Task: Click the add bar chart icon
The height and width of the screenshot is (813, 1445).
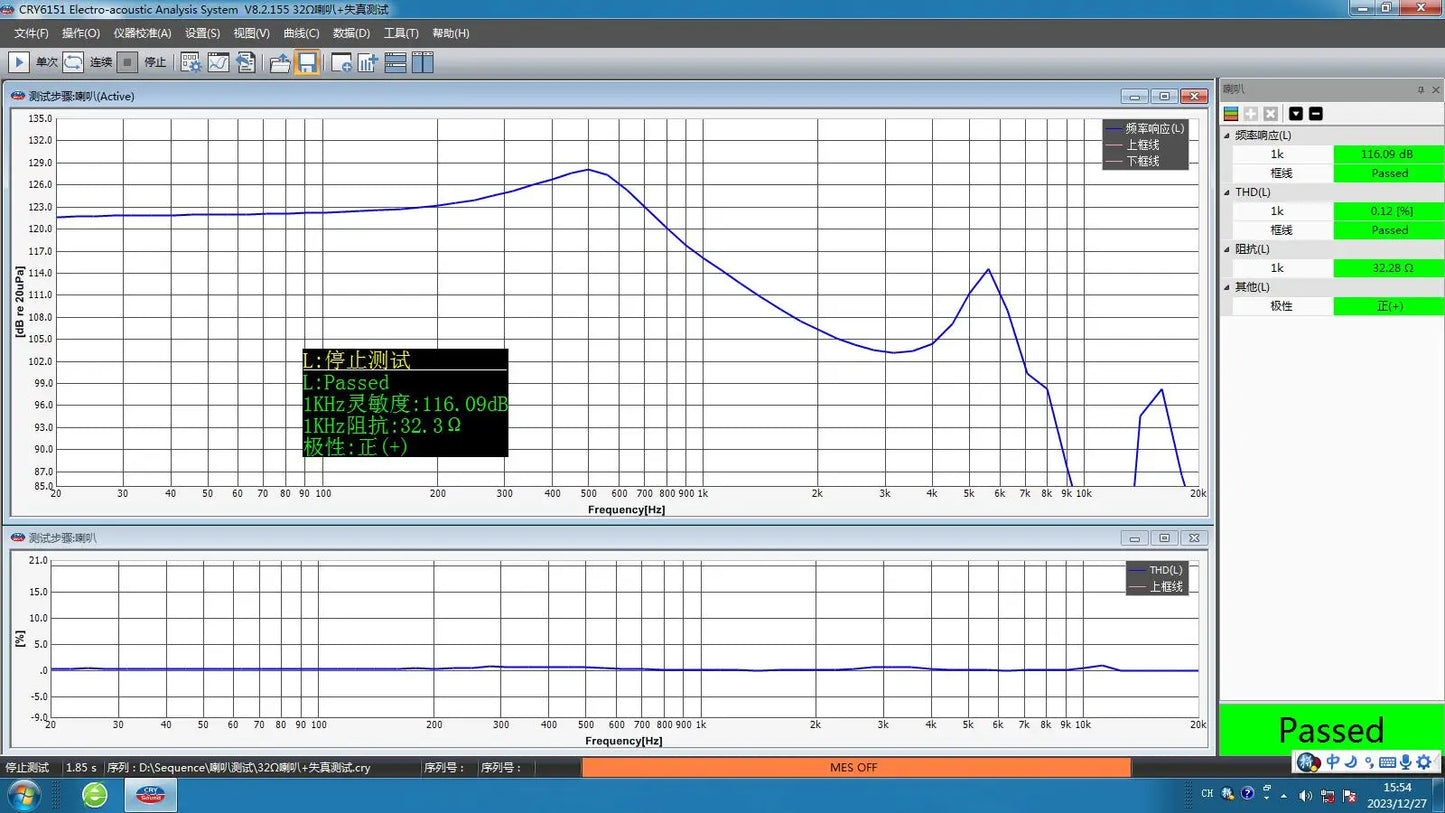Action: pyautogui.click(x=368, y=63)
